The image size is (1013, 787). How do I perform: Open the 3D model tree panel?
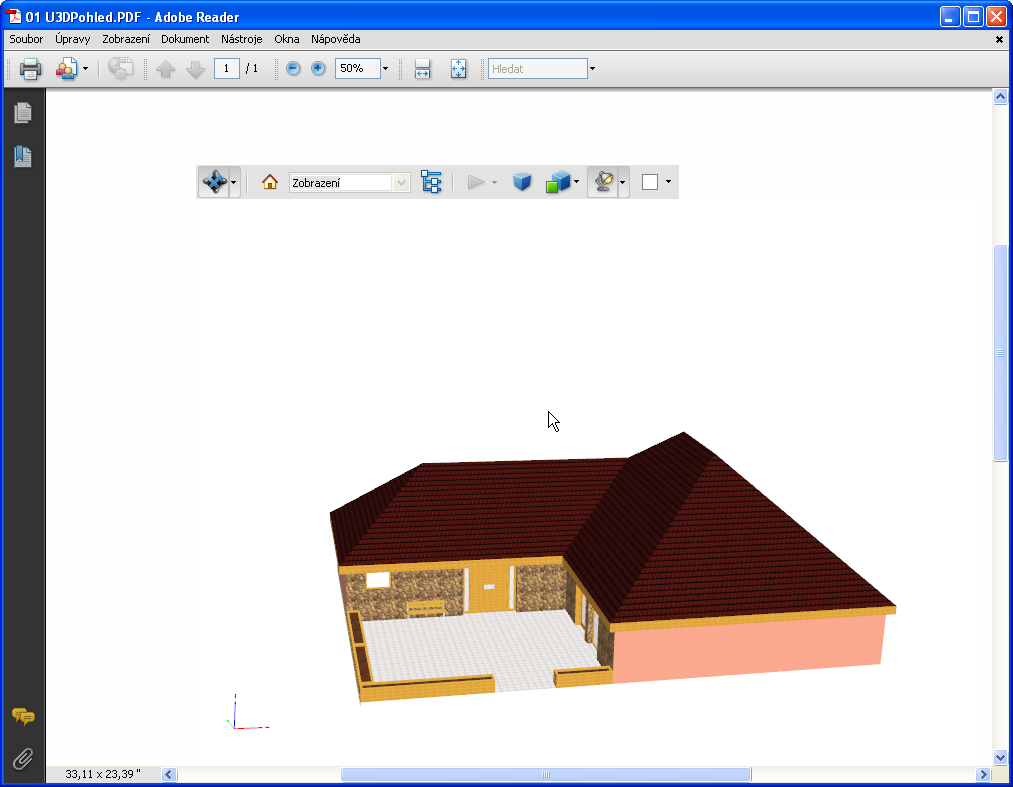click(x=432, y=181)
